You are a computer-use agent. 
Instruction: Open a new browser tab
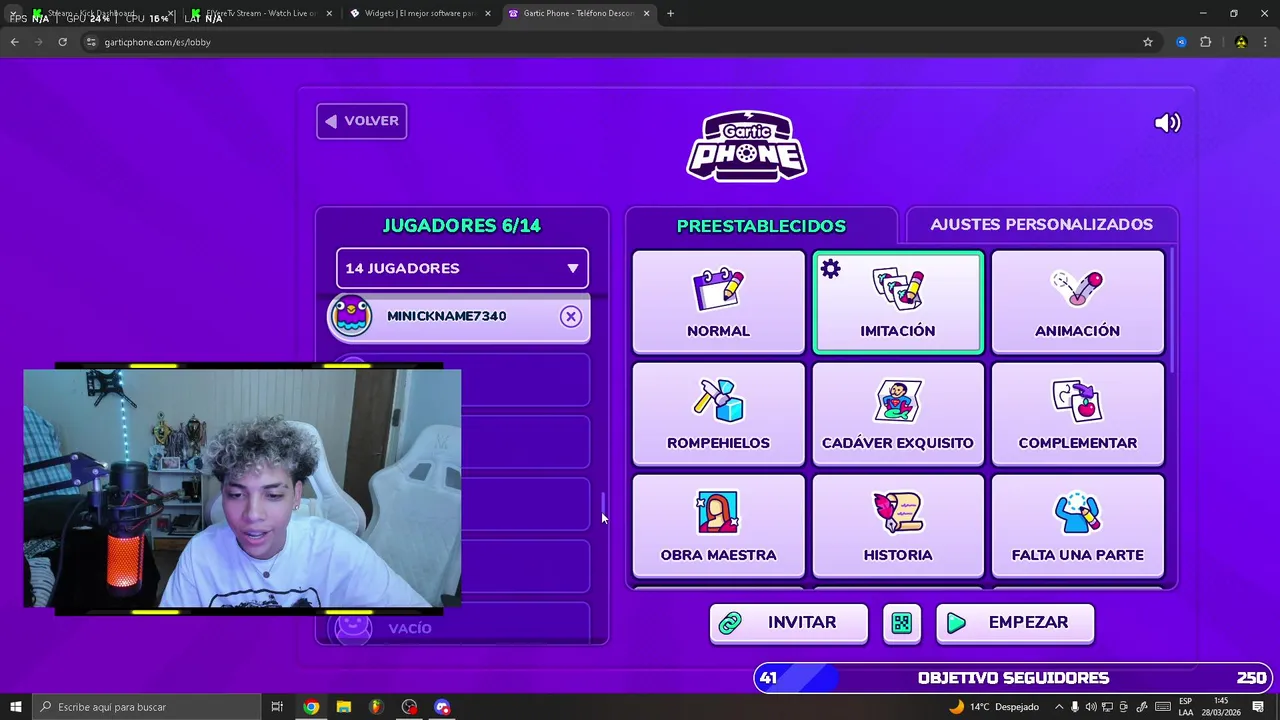[670, 14]
